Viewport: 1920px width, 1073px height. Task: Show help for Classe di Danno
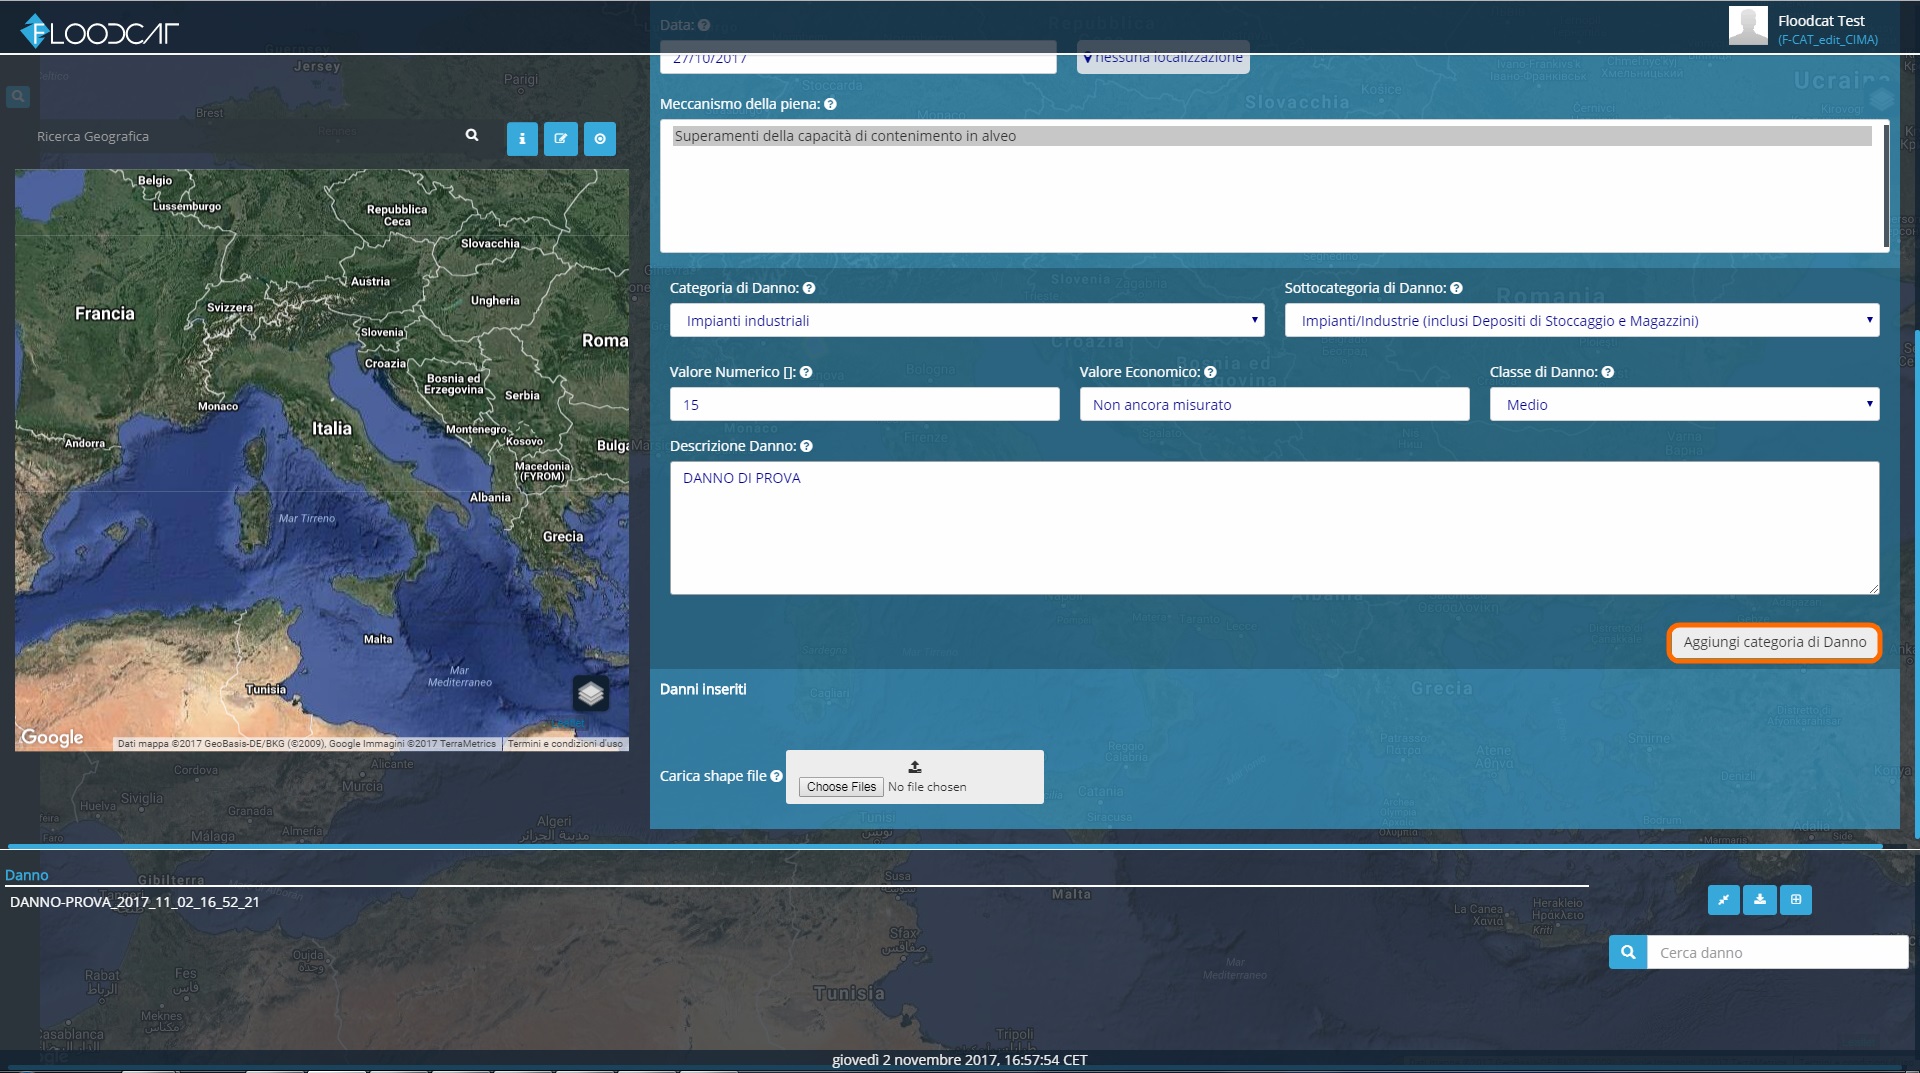[1608, 372]
